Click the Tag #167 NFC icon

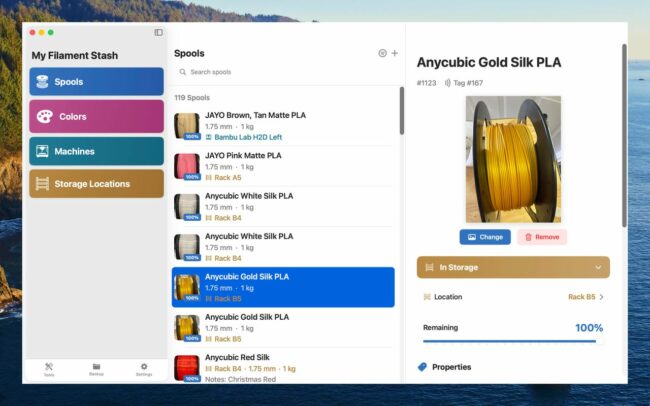[448, 83]
